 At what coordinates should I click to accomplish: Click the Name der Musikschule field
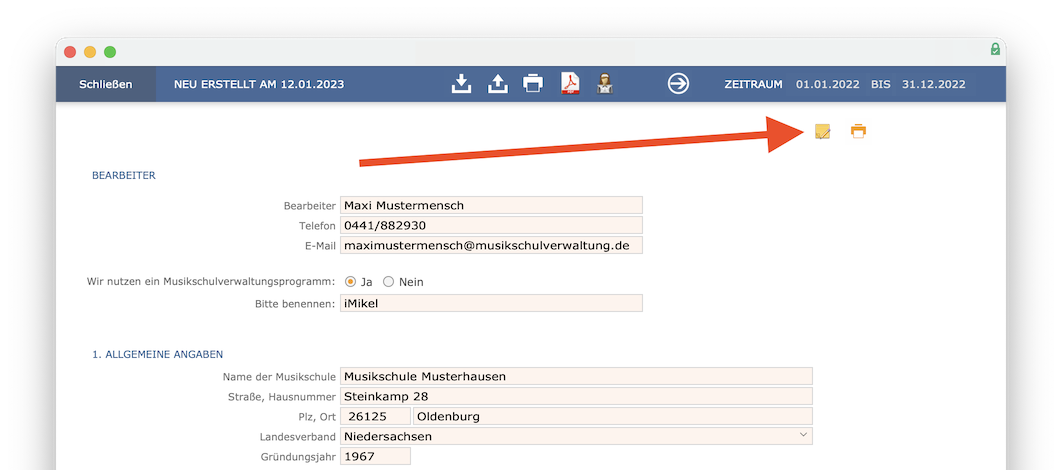(x=576, y=376)
